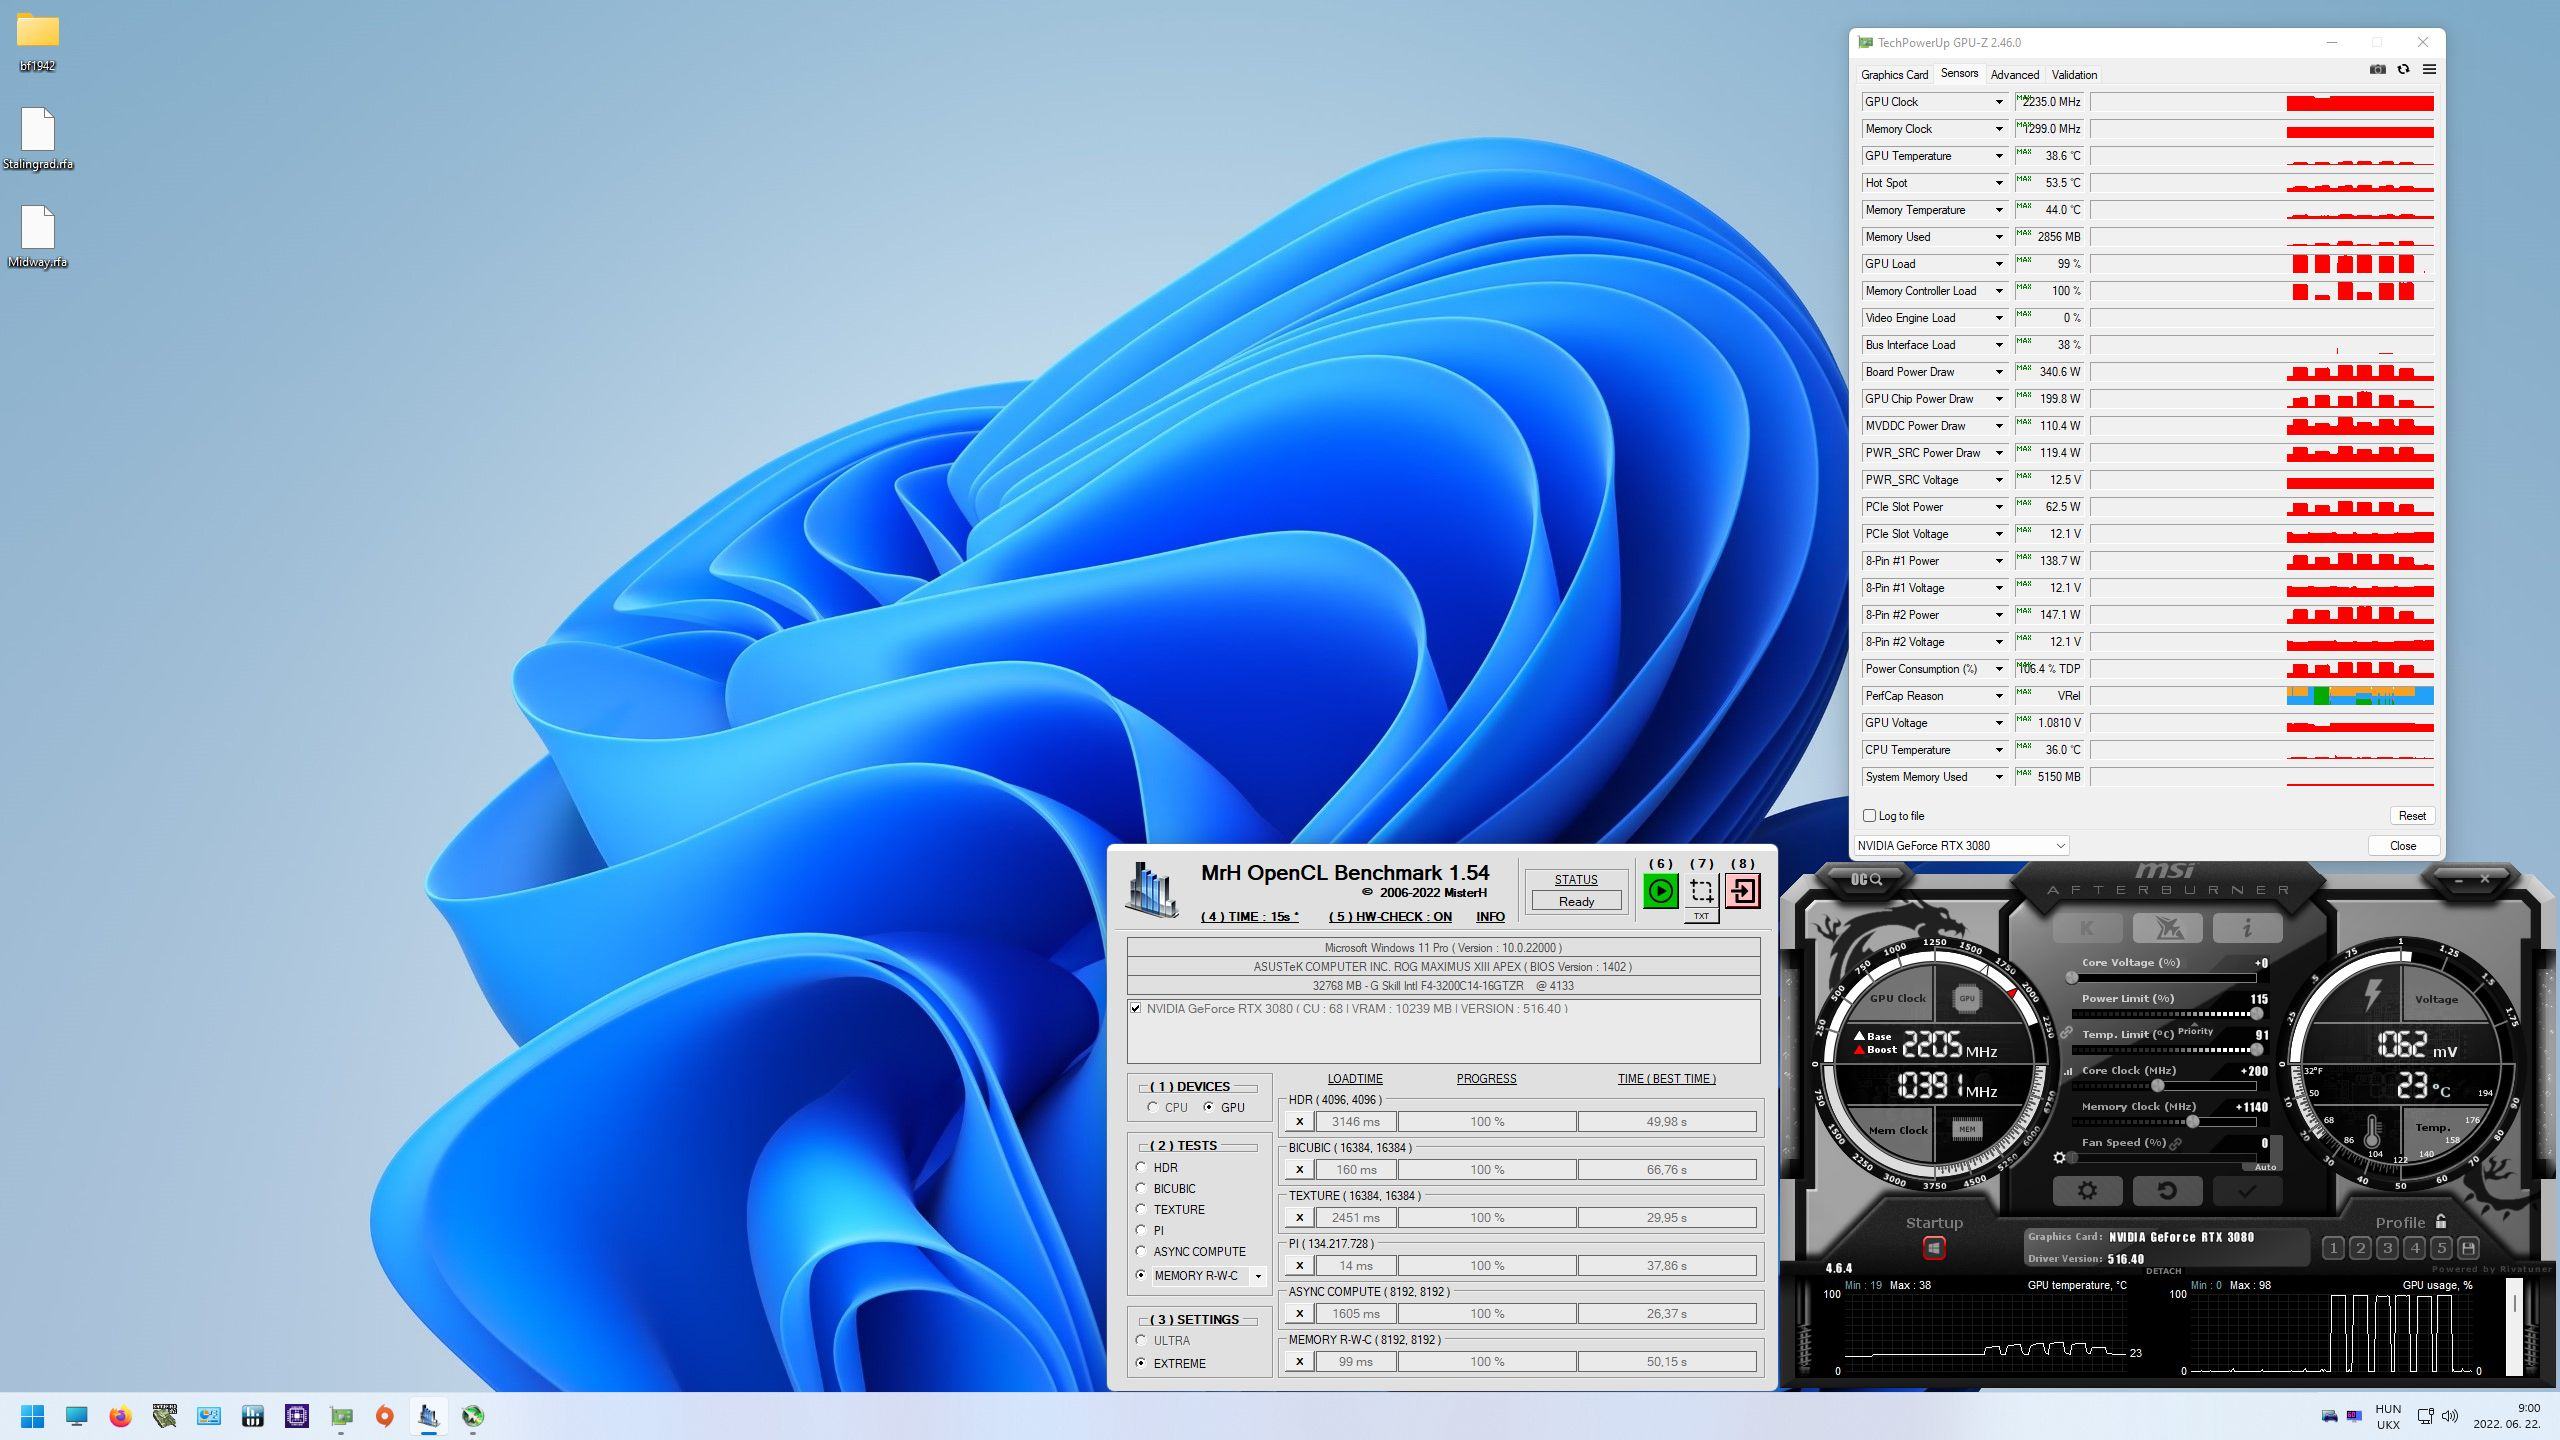Viewport: 2560px width, 1440px height.
Task: Click the MrH OpenCL Benchmark logo icon
Action: click(1152, 890)
